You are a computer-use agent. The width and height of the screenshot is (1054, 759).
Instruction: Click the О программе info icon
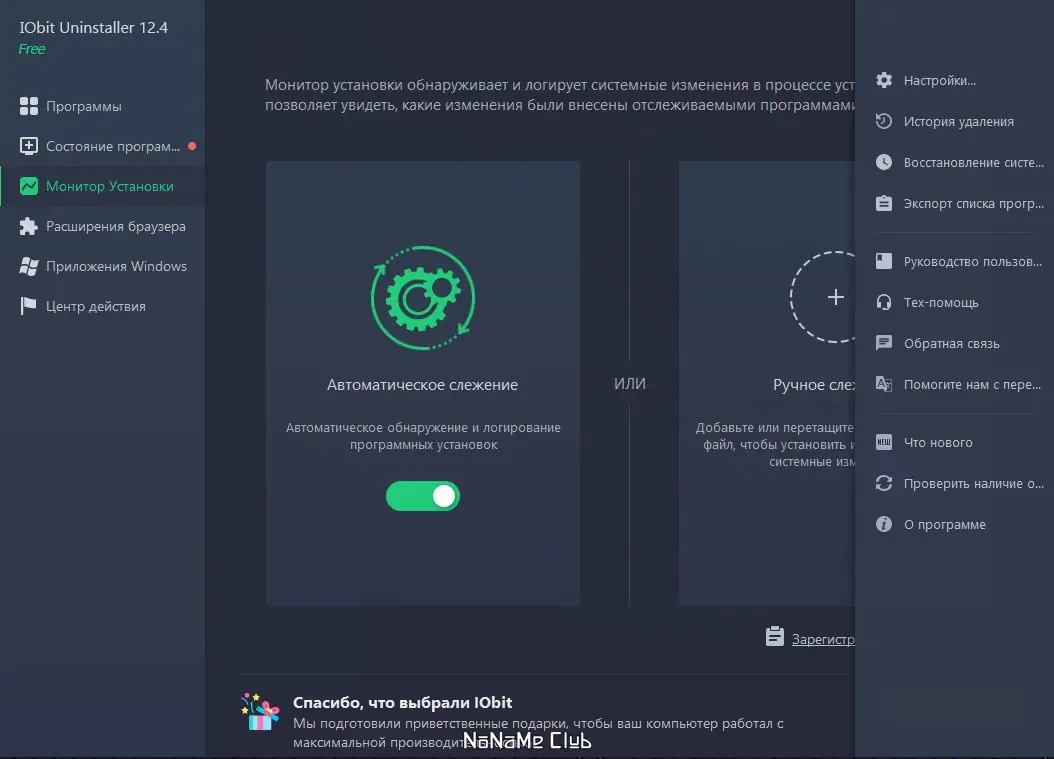tap(884, 524)
